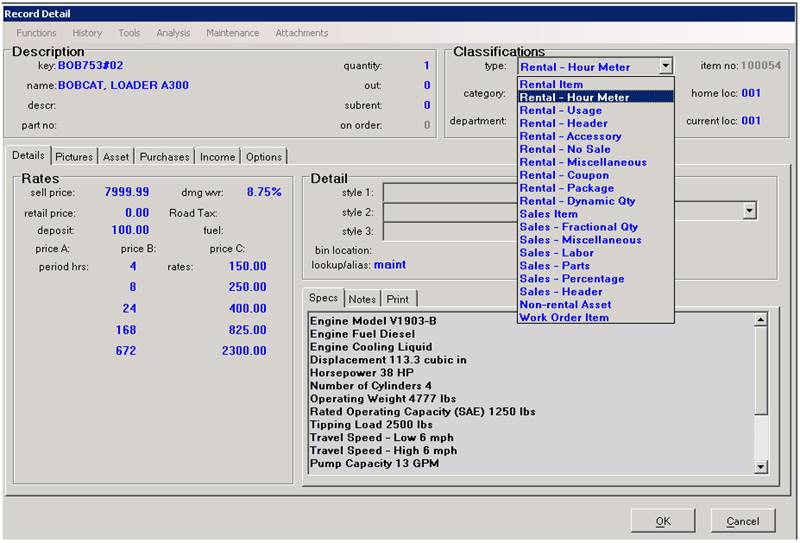
Task: Click the rate value 400.00
Action: (x=247, y=308)
